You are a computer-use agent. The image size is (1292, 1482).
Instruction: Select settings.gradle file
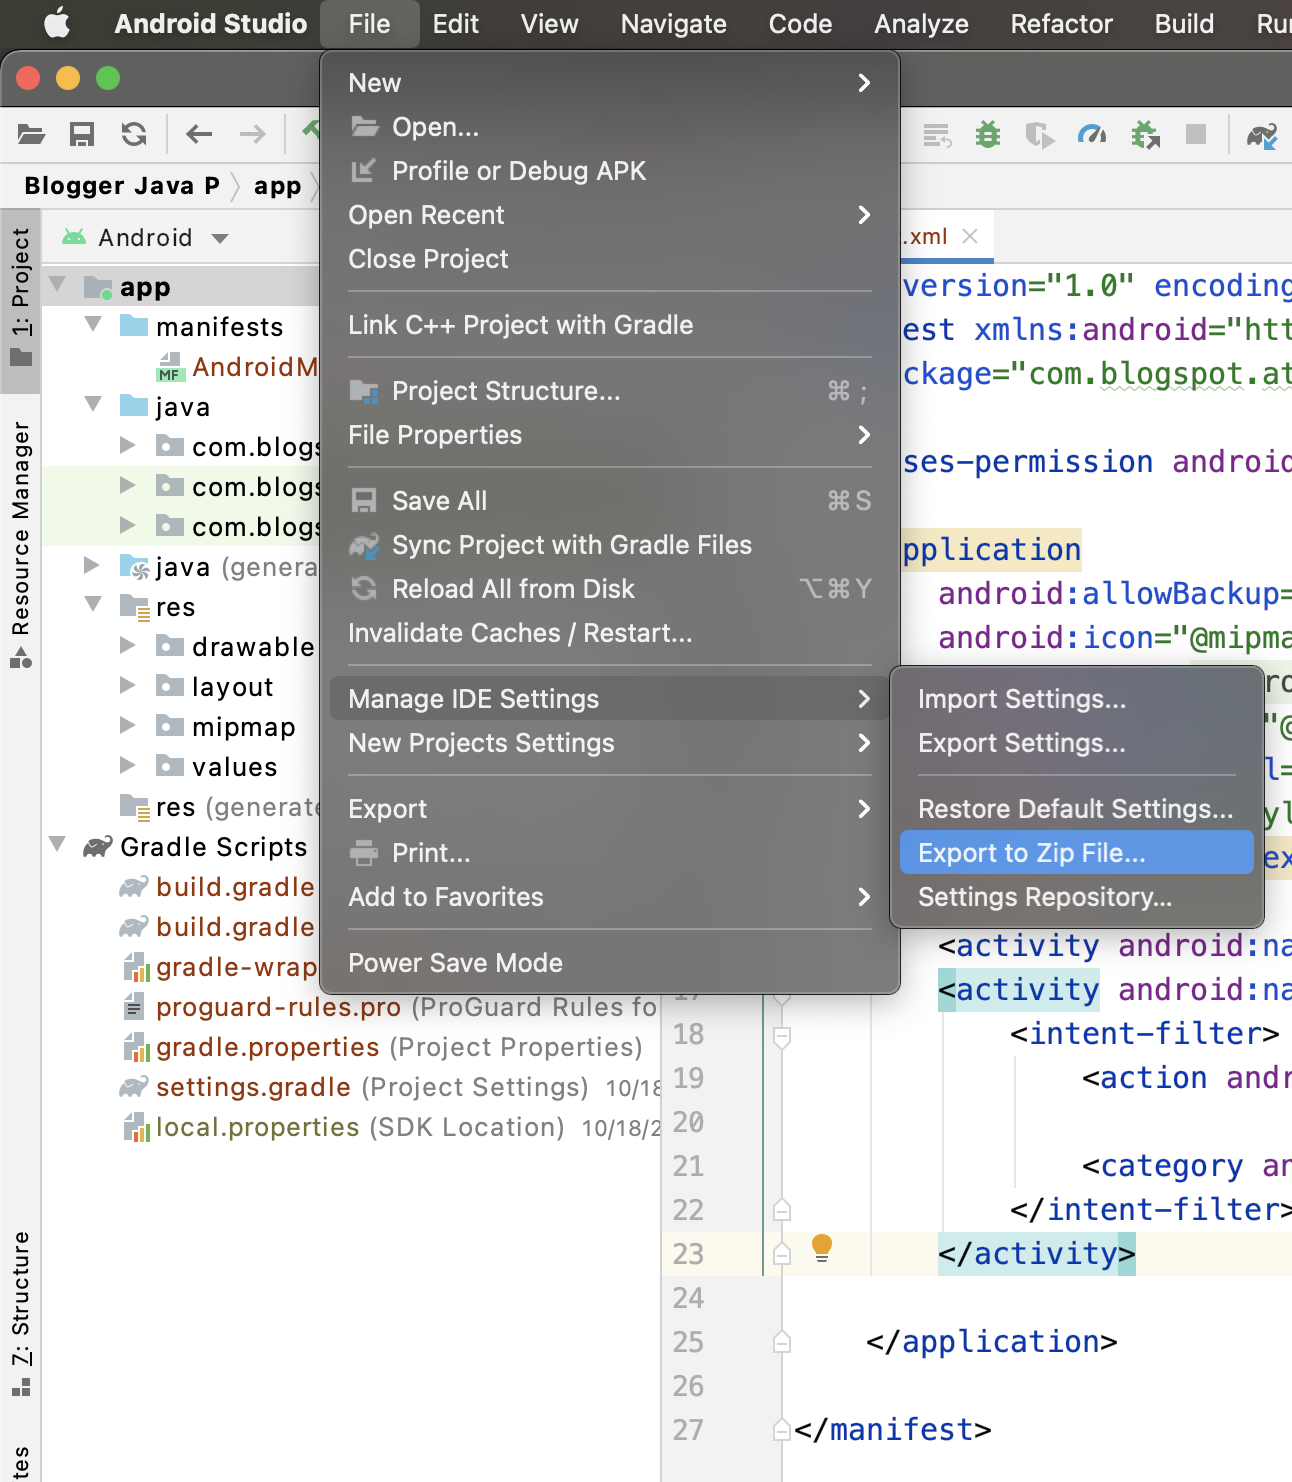(253, 1087)
